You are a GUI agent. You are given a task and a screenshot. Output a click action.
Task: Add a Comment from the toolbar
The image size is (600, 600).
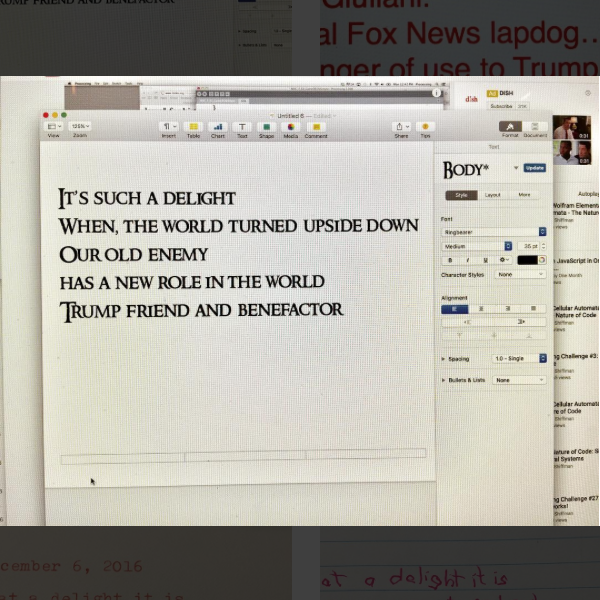[x=316, y=127]
